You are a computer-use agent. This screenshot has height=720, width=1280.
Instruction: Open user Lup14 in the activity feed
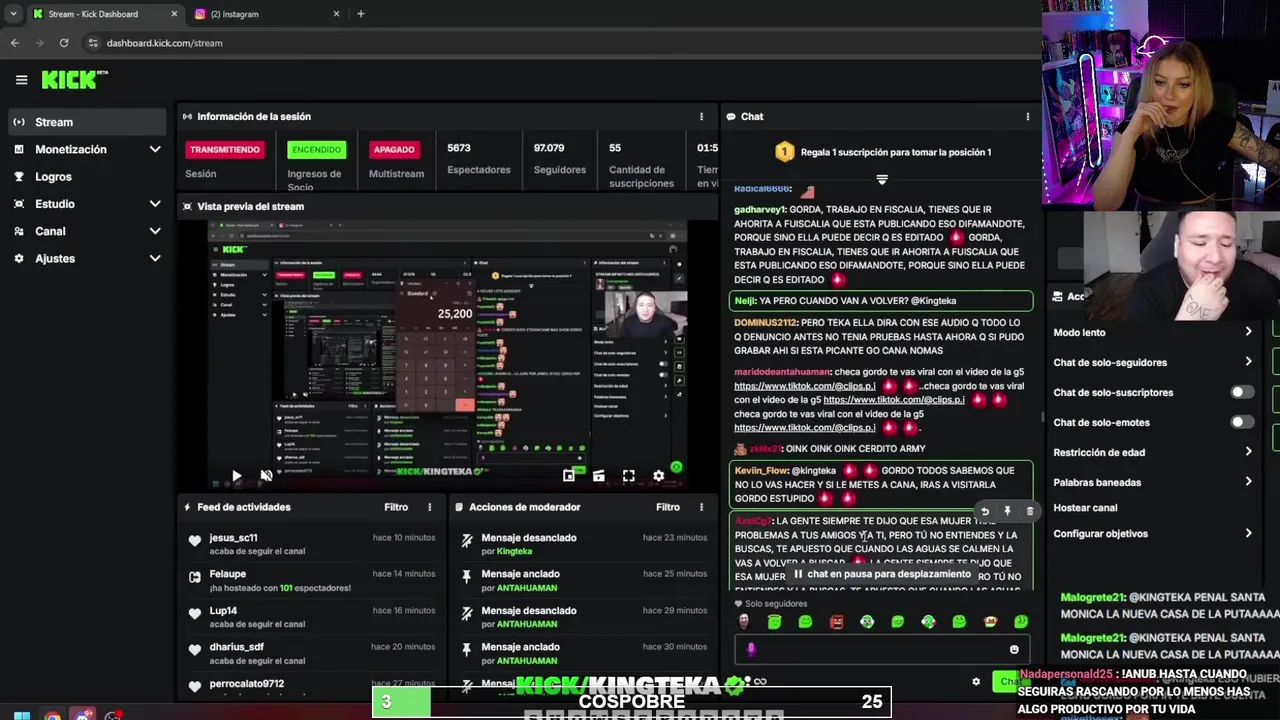click(x=223, y=611)
